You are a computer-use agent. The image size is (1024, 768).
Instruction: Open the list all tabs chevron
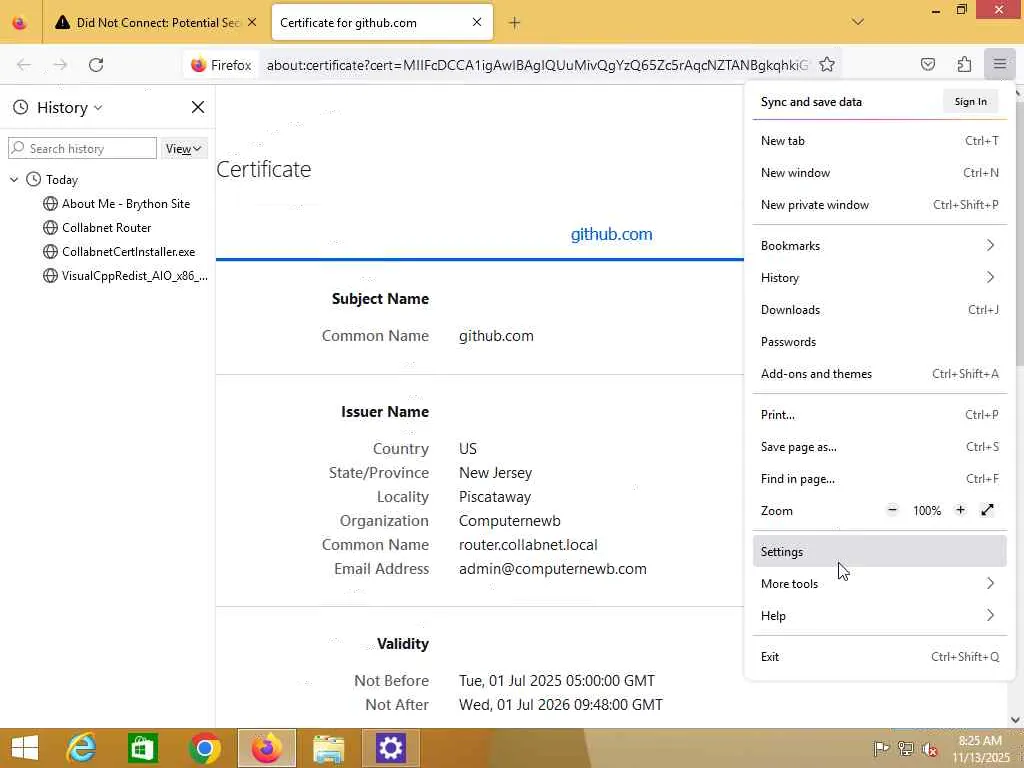858,22
